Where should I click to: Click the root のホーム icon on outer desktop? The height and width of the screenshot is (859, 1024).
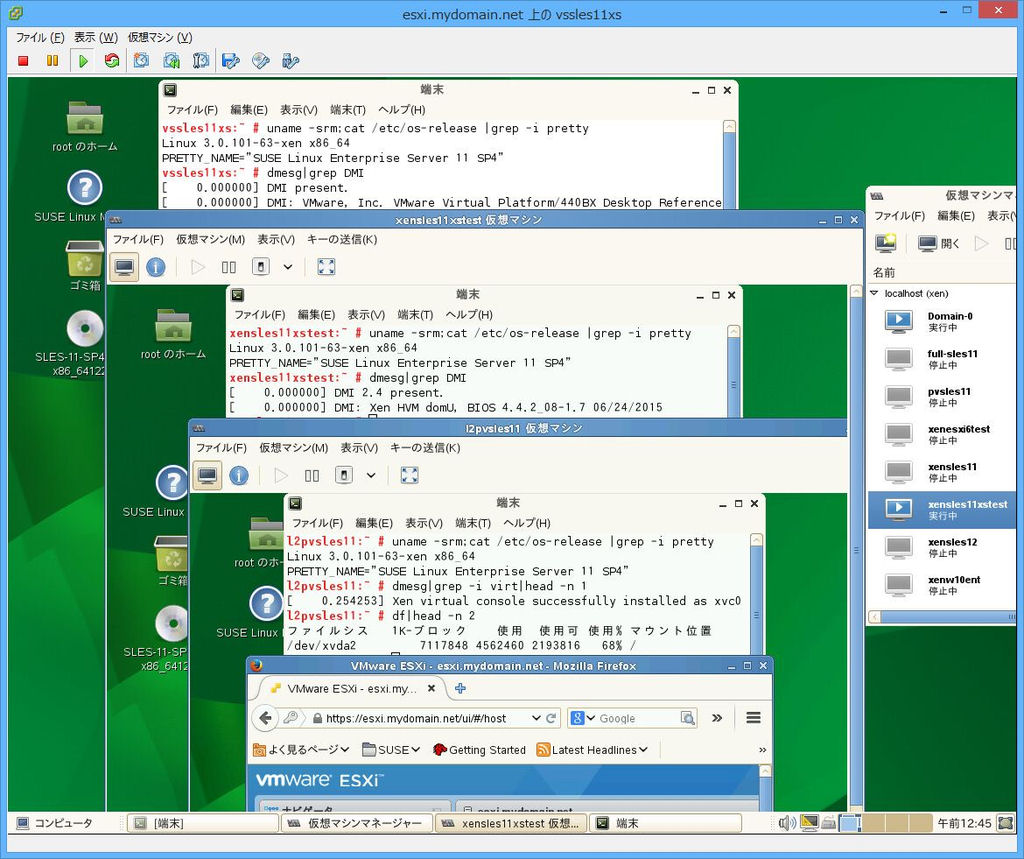click(x=85, y=127)
